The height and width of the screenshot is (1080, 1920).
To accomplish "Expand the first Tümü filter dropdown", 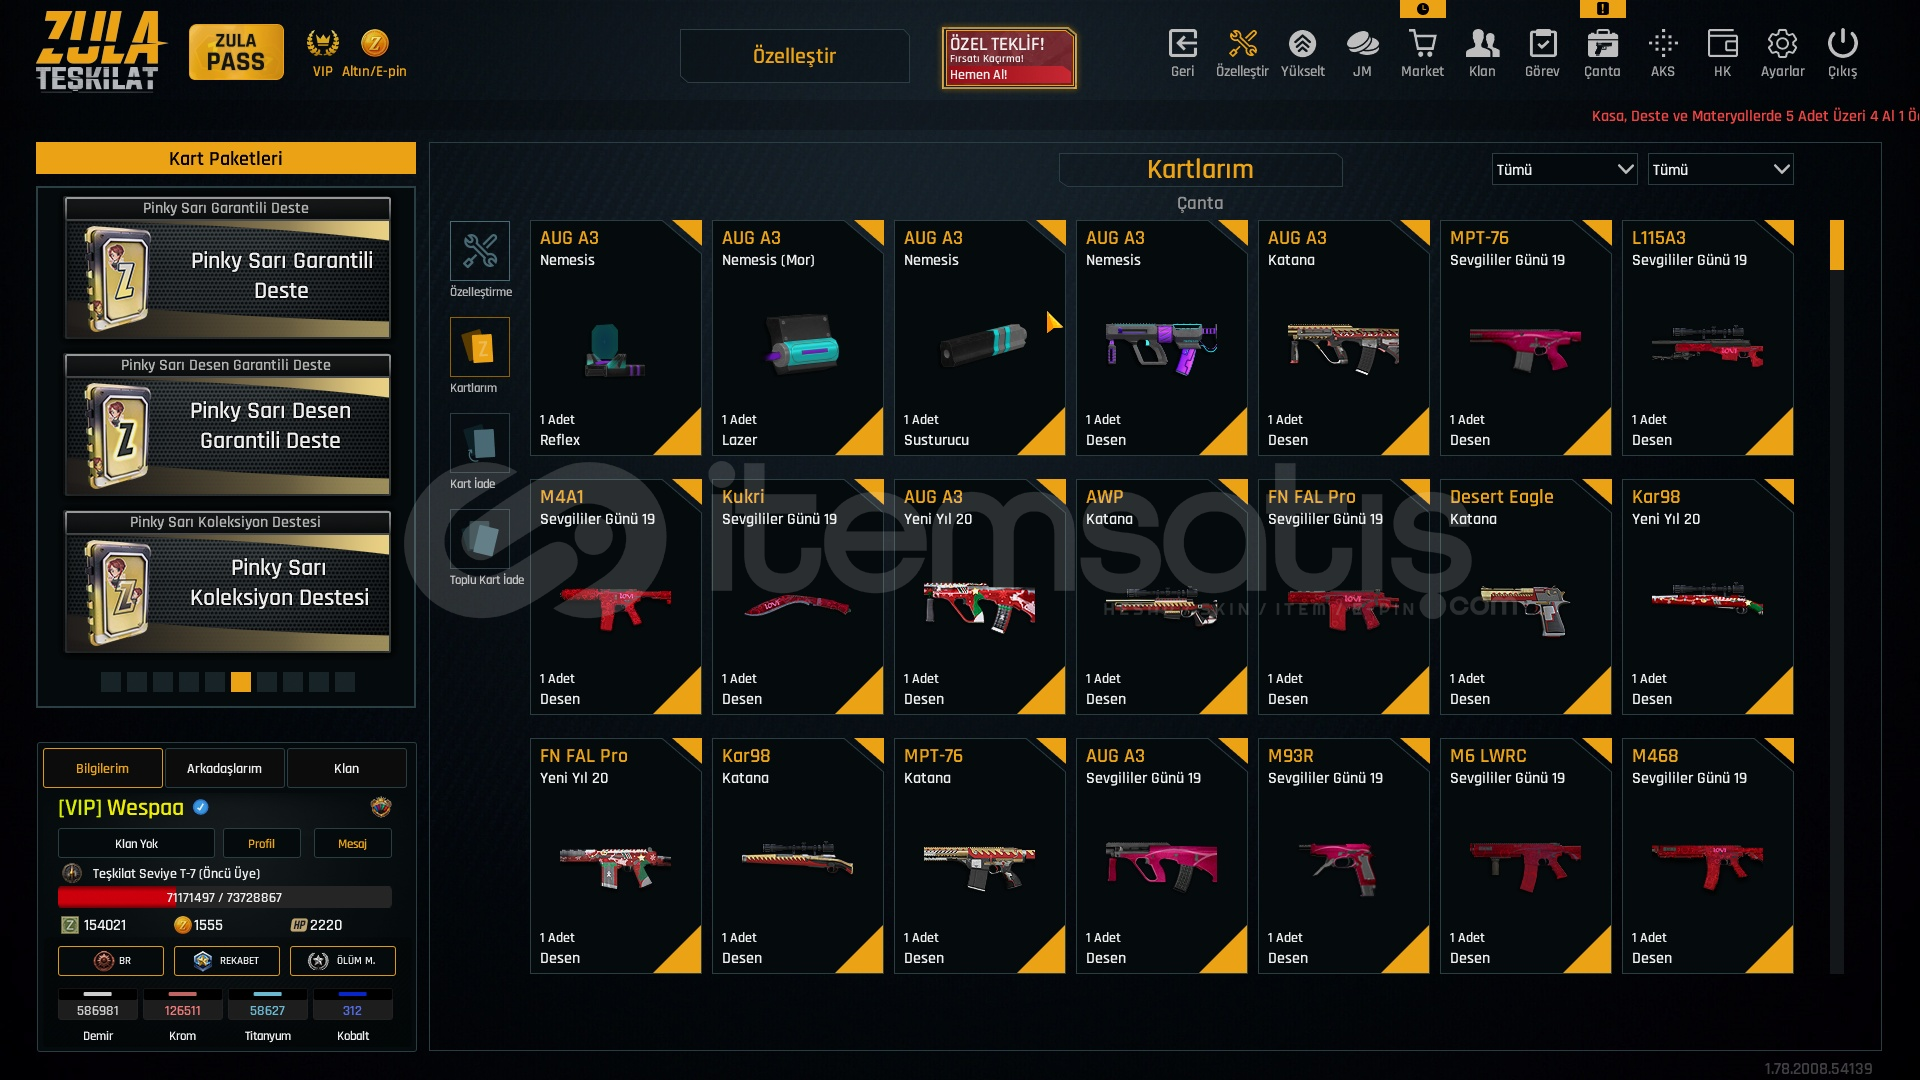I will (1565, 169).
